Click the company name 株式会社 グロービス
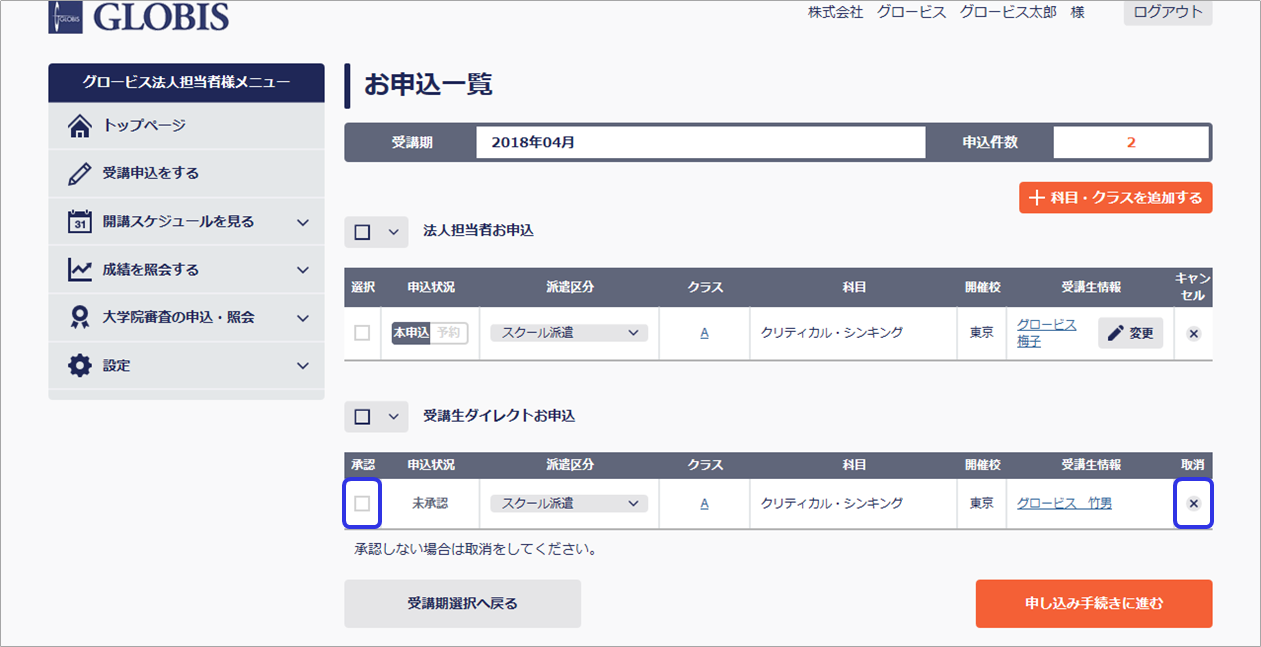The width and height of the screenshot is (1261, 647). coord(877,13)
